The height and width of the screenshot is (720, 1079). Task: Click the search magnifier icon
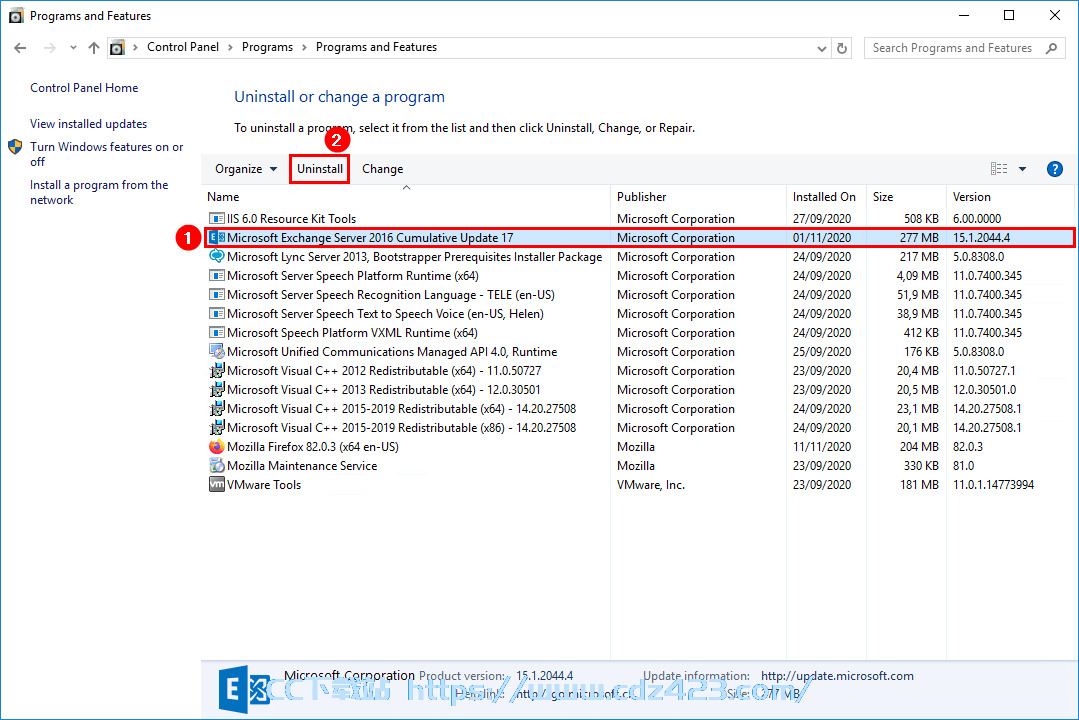tap(1051, 48)
